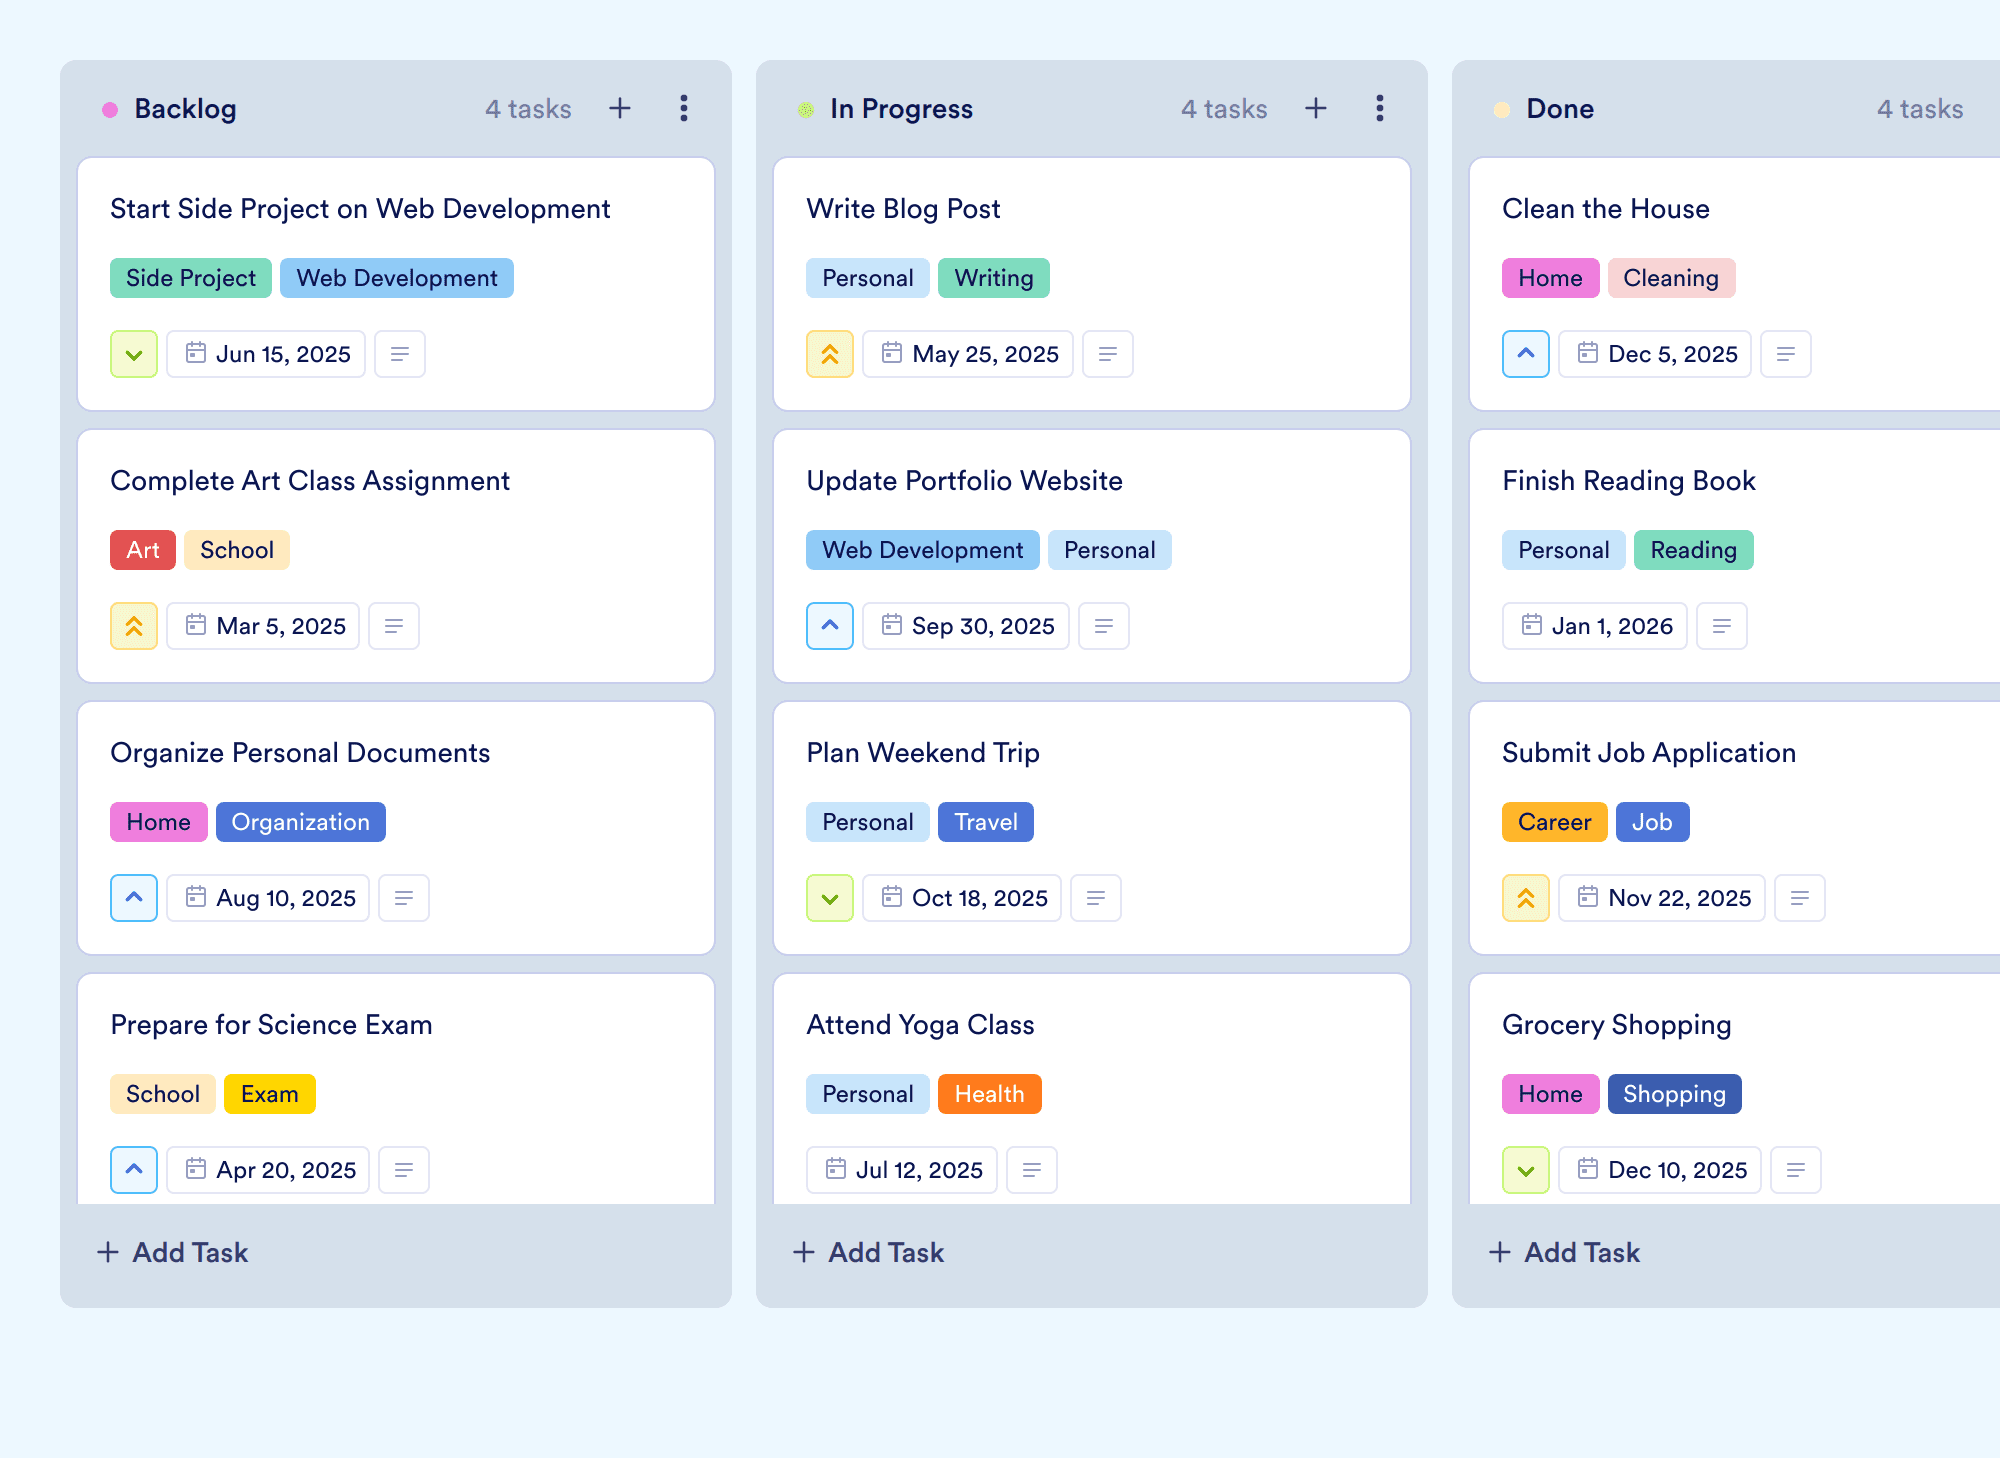Open priority chevron on Update Portfolio Website card
This screenshot has width=2000, height=1458.
click(830, 626)
